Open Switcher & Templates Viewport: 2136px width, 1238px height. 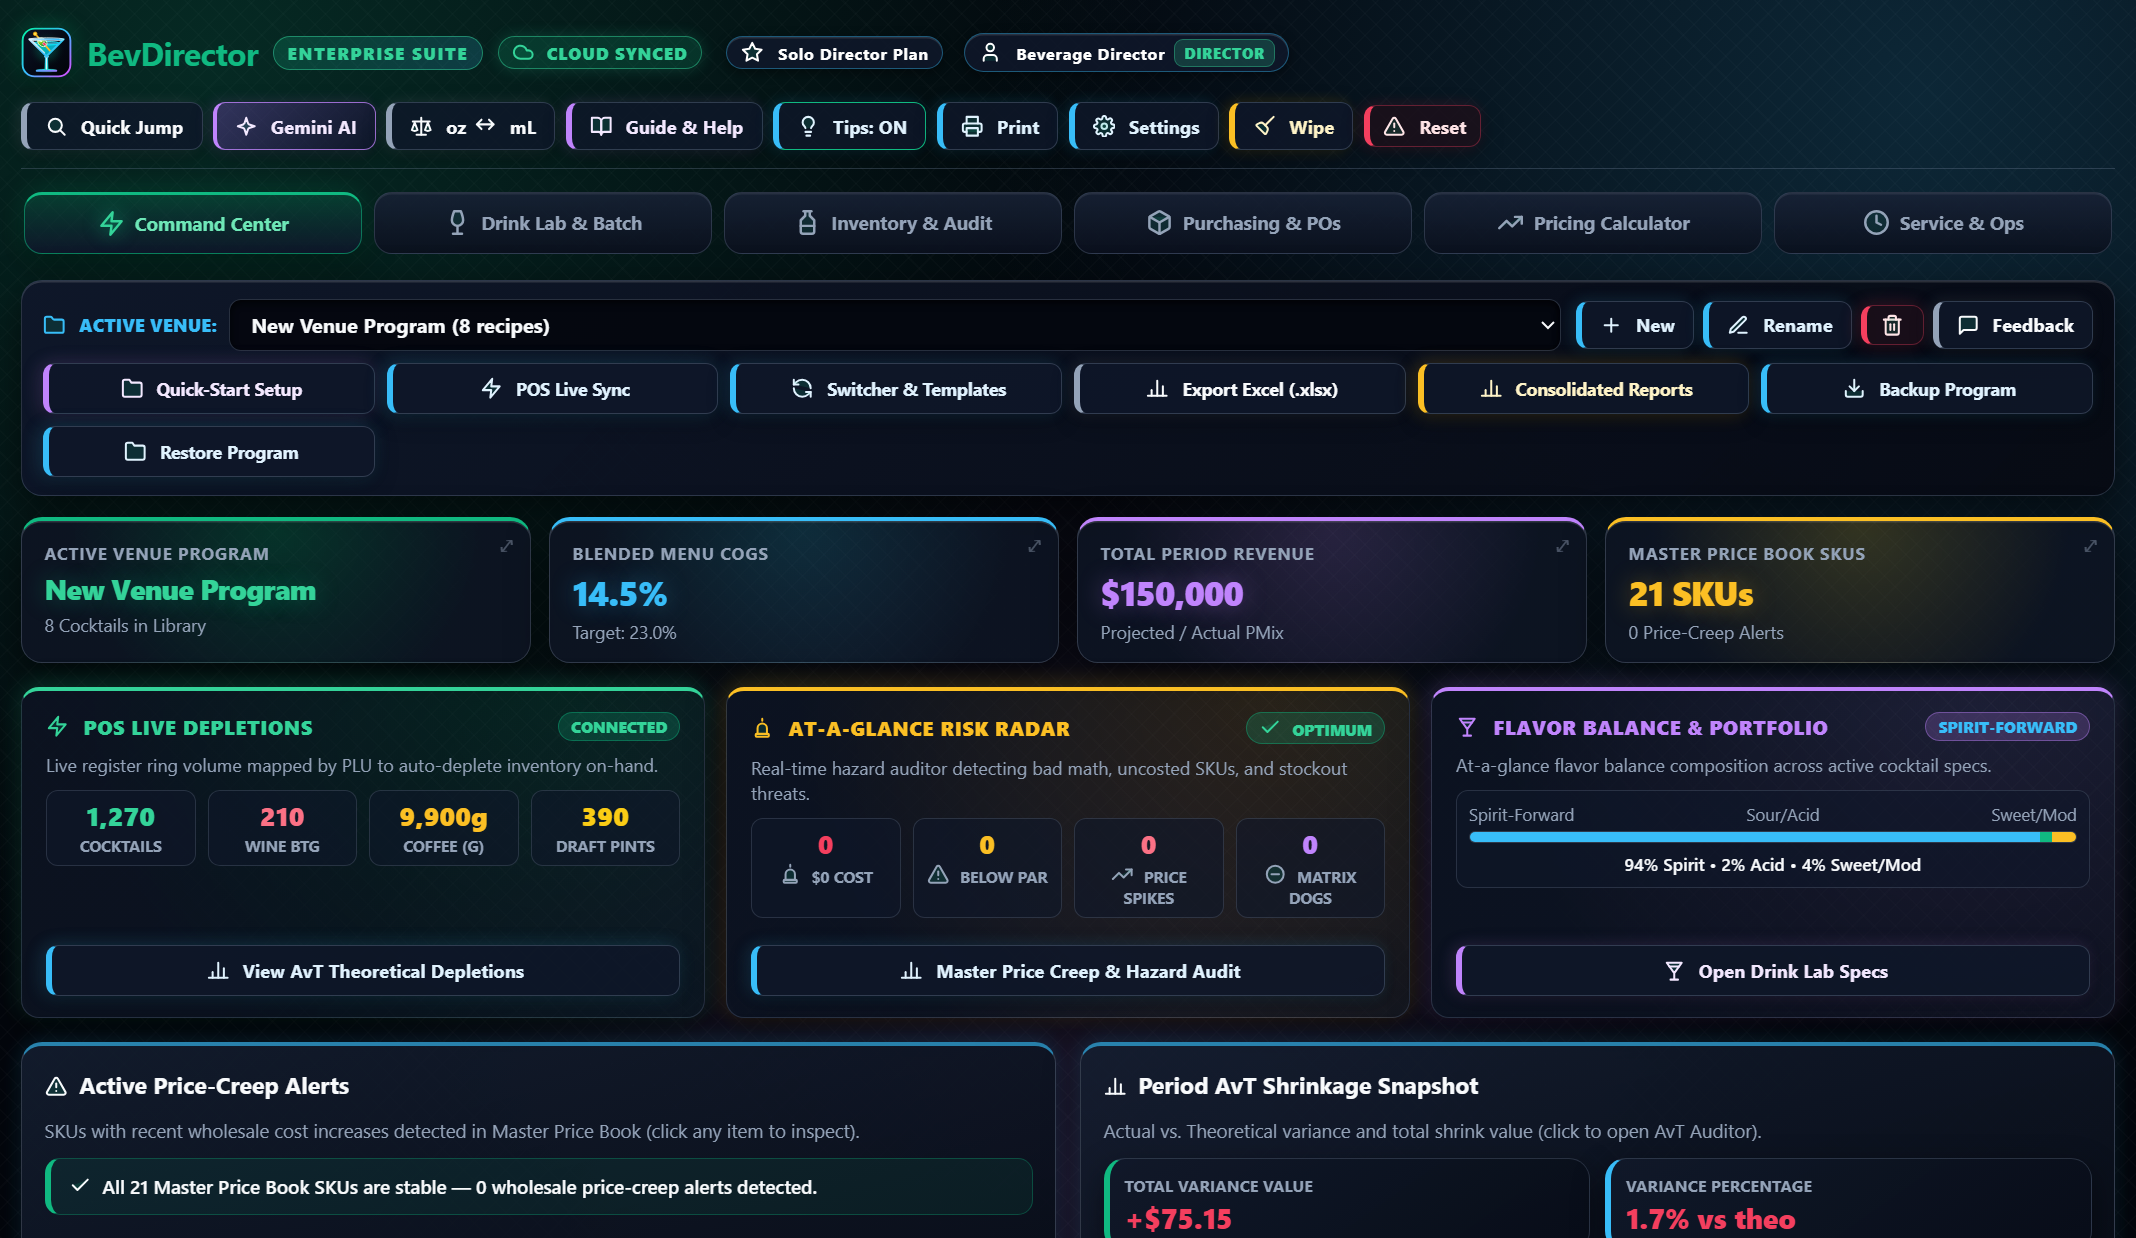pos(896,389)
